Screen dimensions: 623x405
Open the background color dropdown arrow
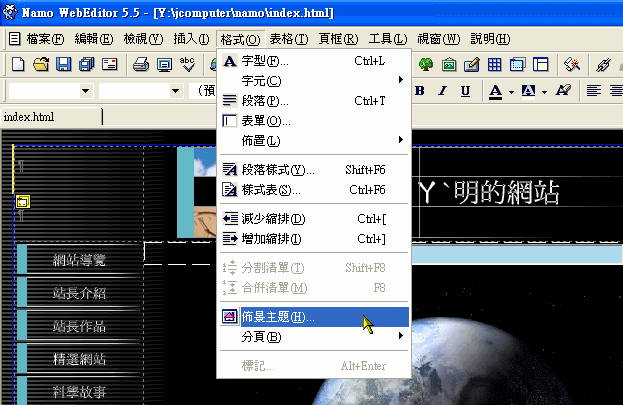click(x=544, y=92)
